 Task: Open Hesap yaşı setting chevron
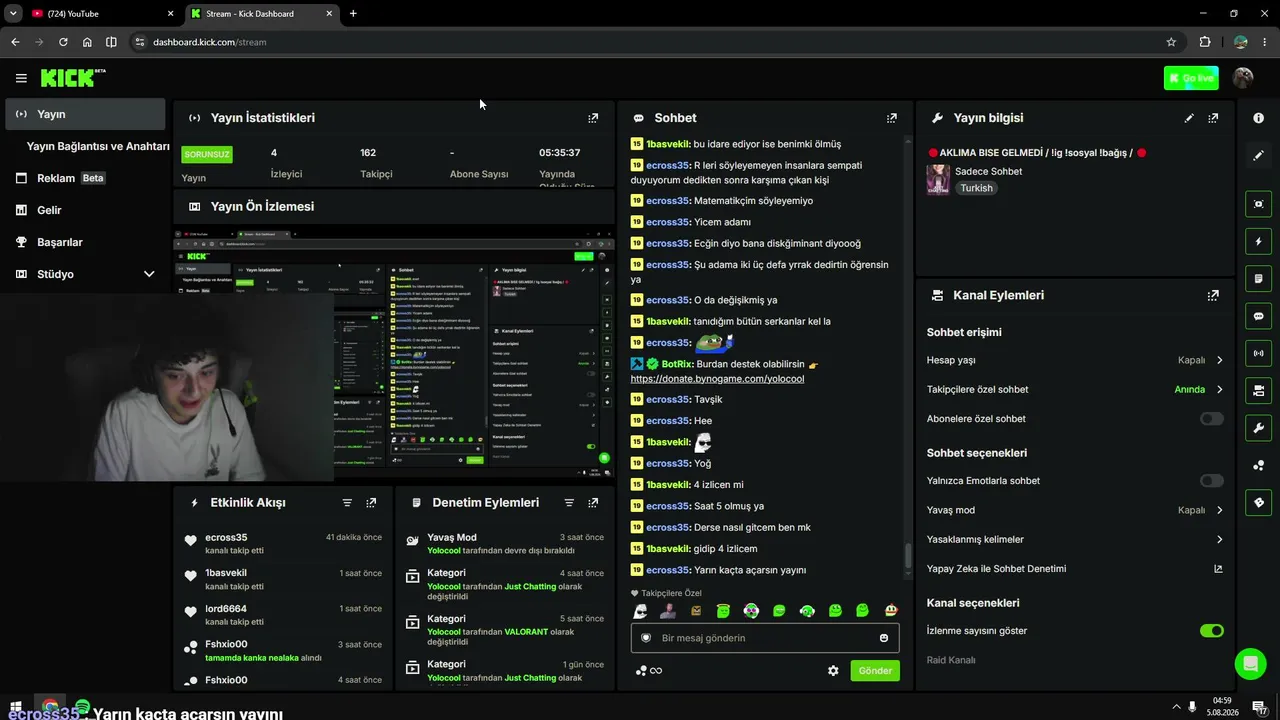point(1219,360)
